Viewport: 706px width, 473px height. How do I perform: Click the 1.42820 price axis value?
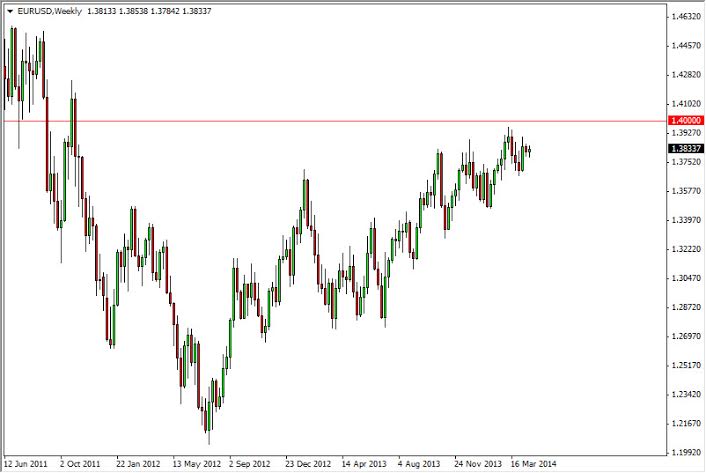686,75
